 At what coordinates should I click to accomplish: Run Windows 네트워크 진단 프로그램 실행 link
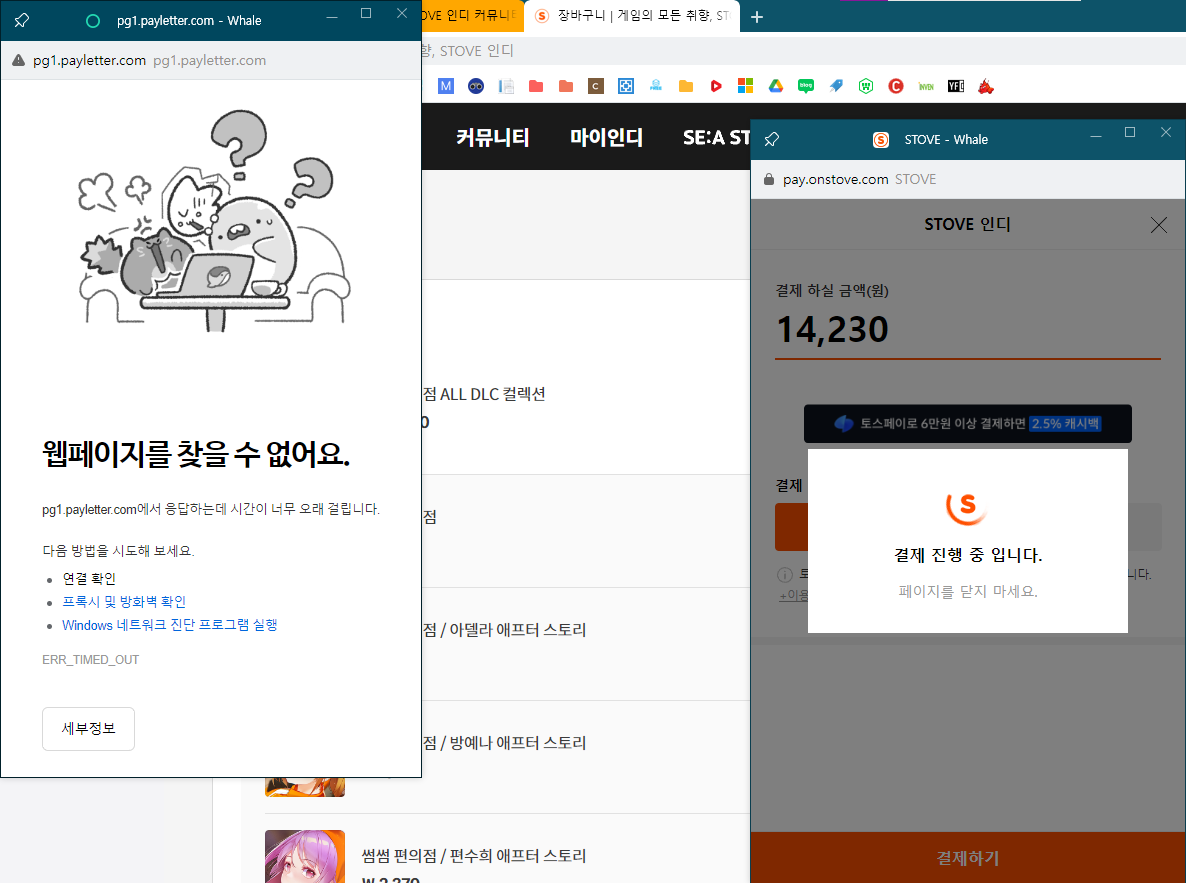(x=169, y=625)
